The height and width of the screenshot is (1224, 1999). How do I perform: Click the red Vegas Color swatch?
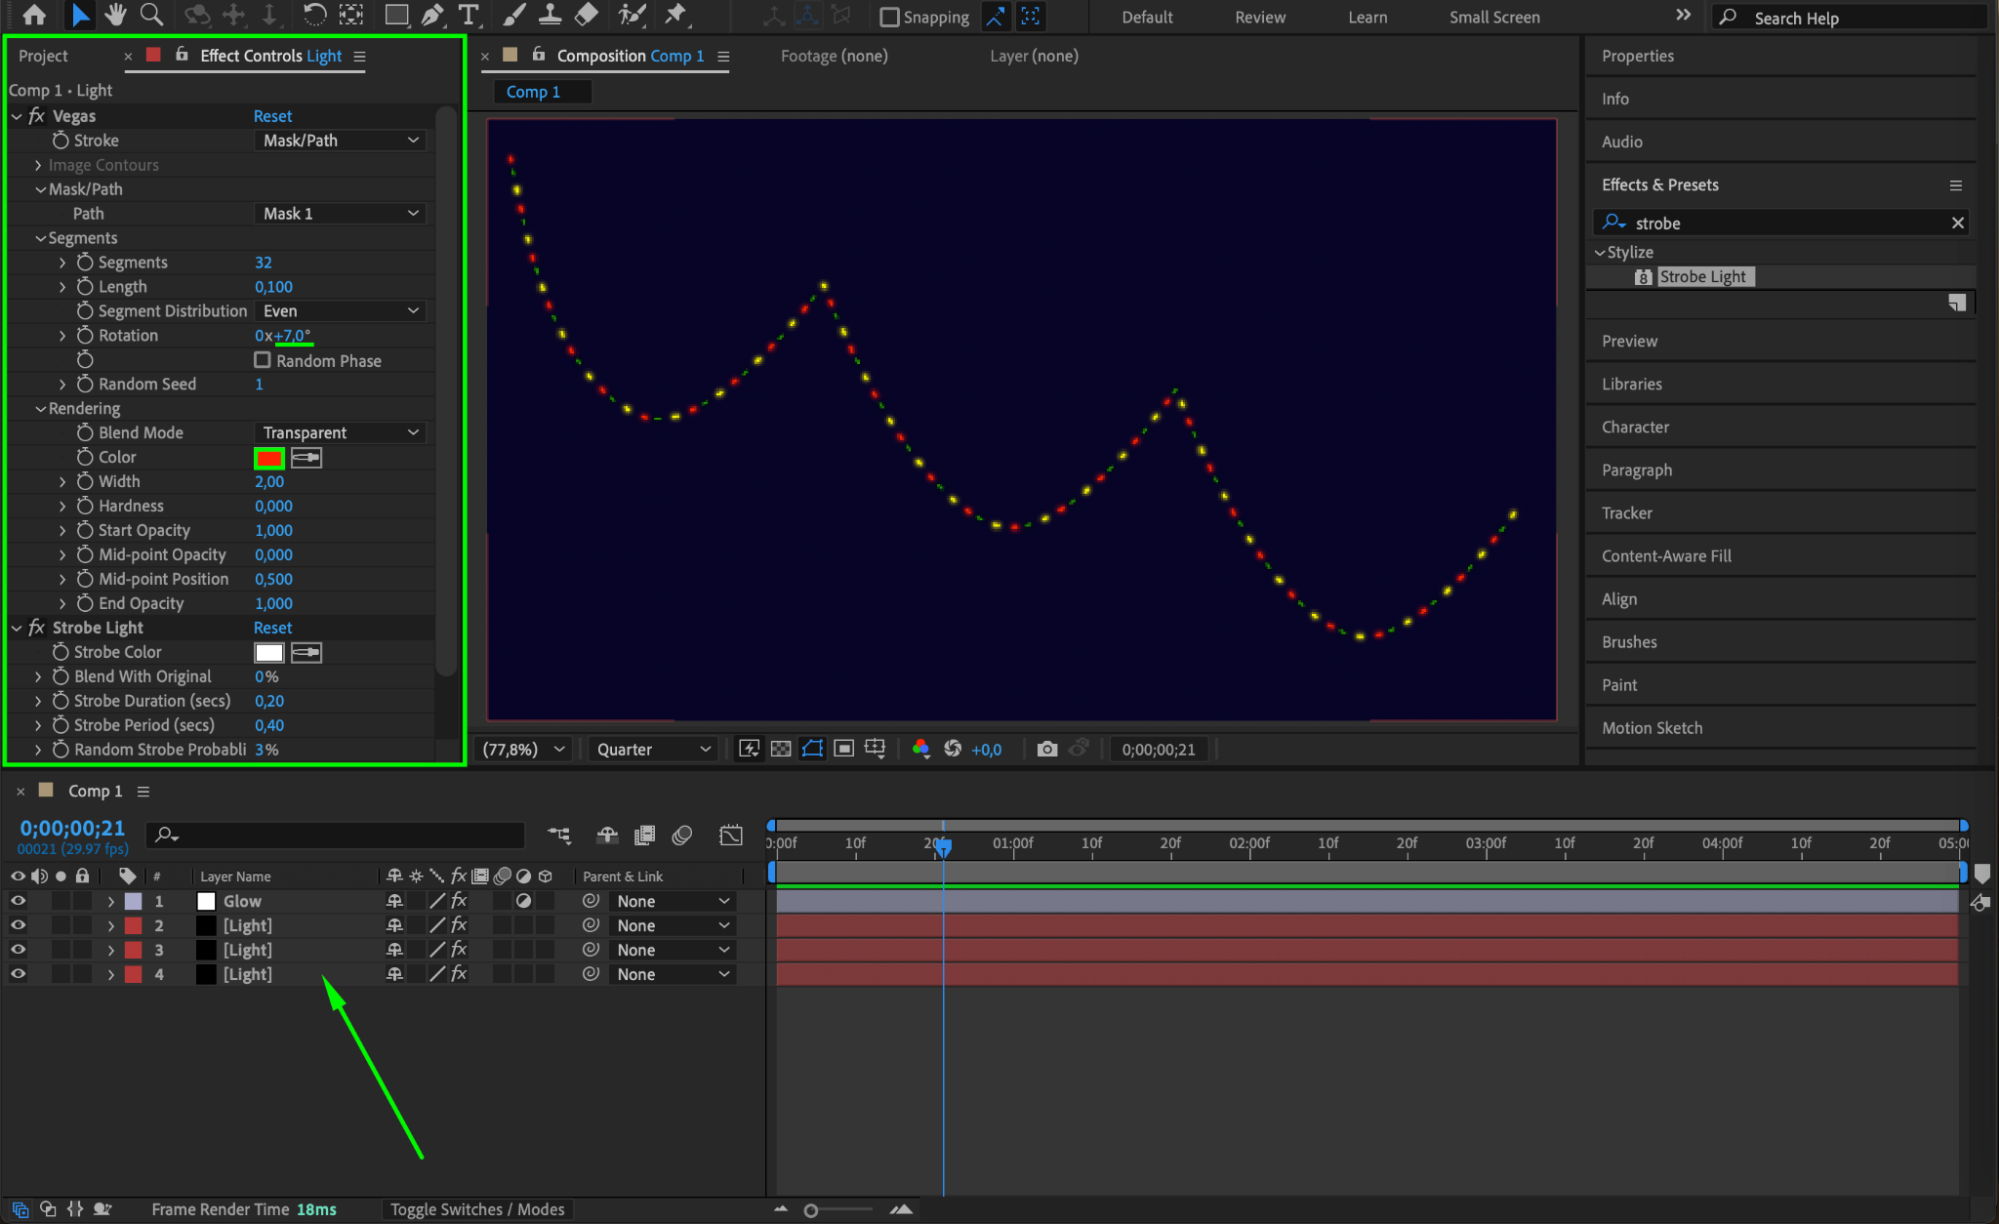tap(269, 458)
